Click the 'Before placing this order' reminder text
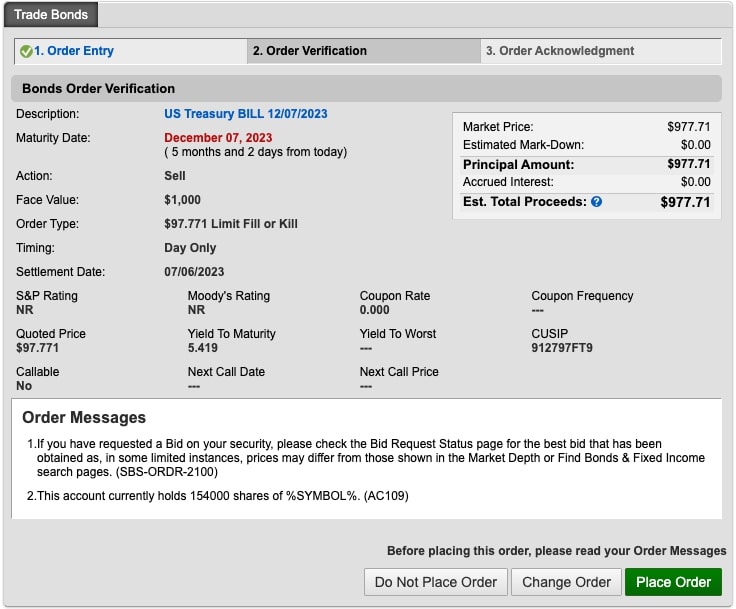 pos(557,551)
